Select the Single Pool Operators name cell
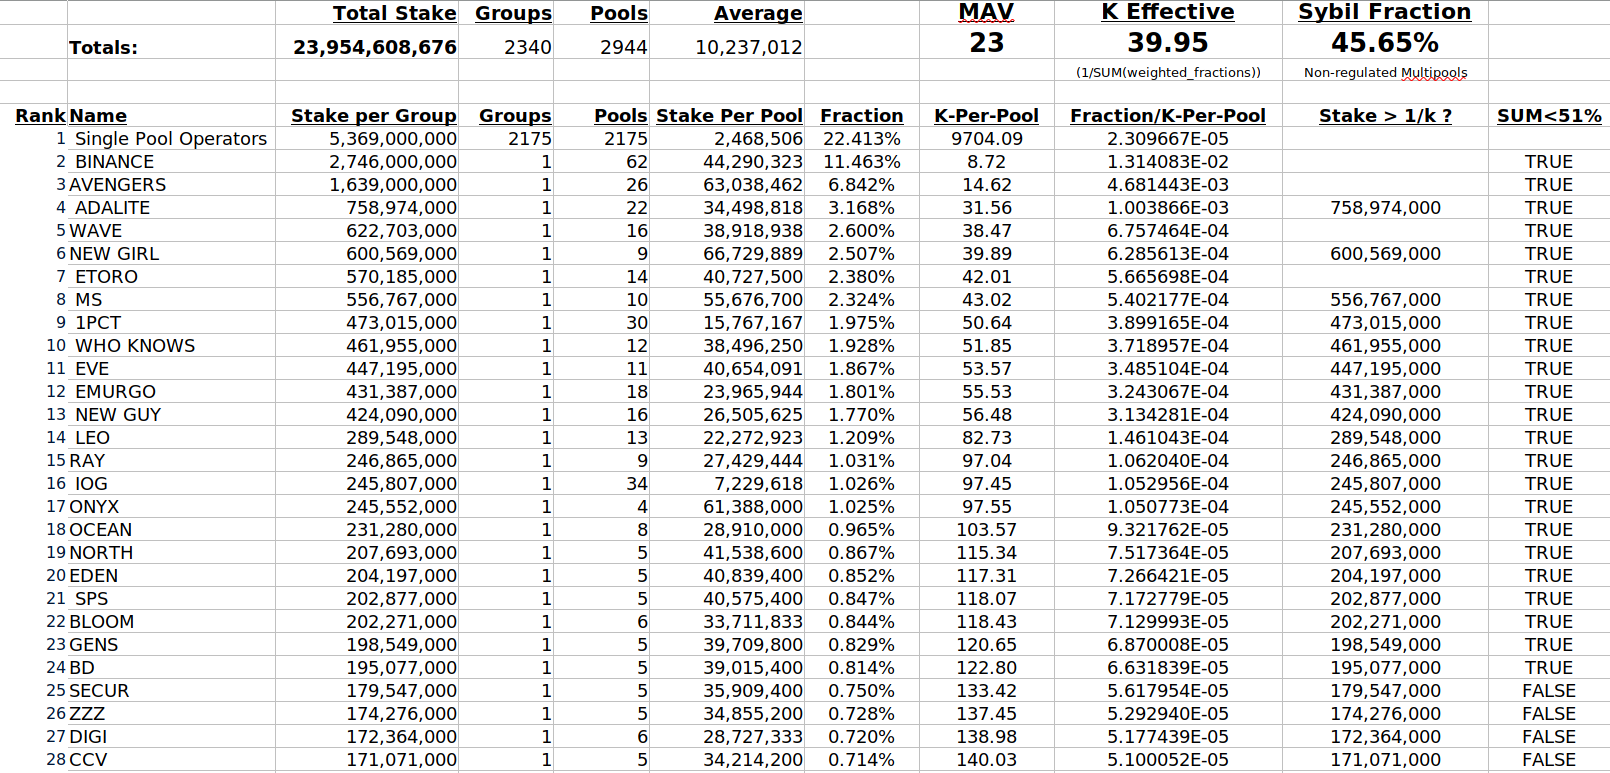This screenshot has height=773, width=1610. point(171,139)
